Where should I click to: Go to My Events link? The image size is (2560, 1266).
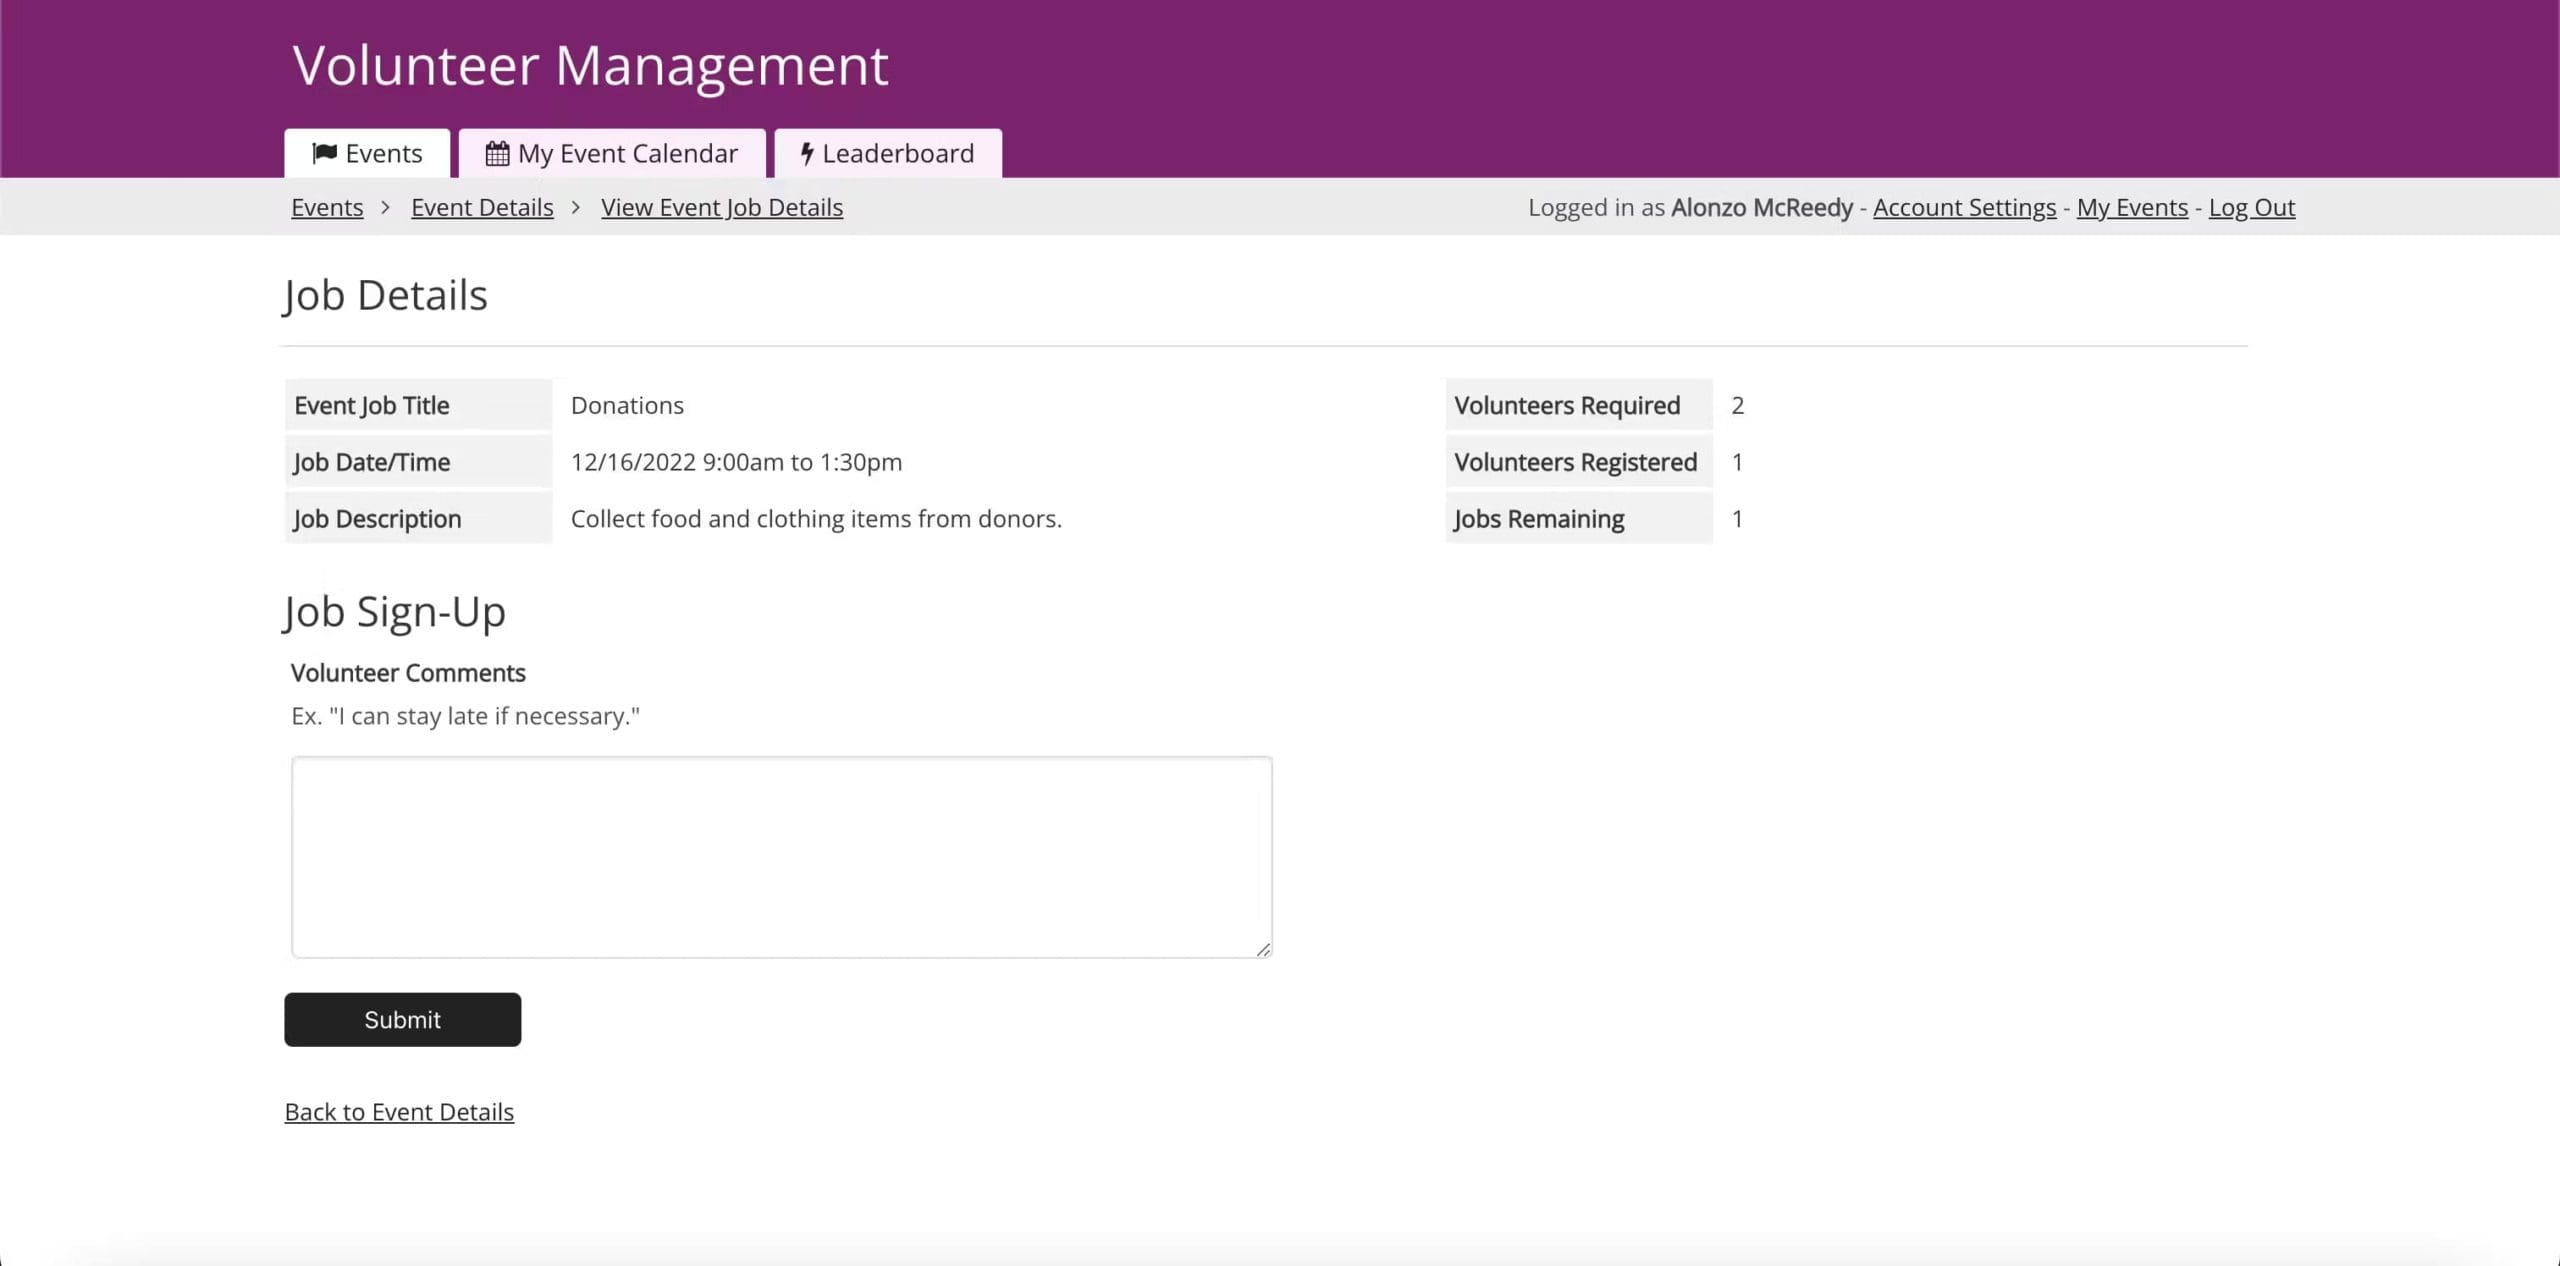tap(2132, 208)
